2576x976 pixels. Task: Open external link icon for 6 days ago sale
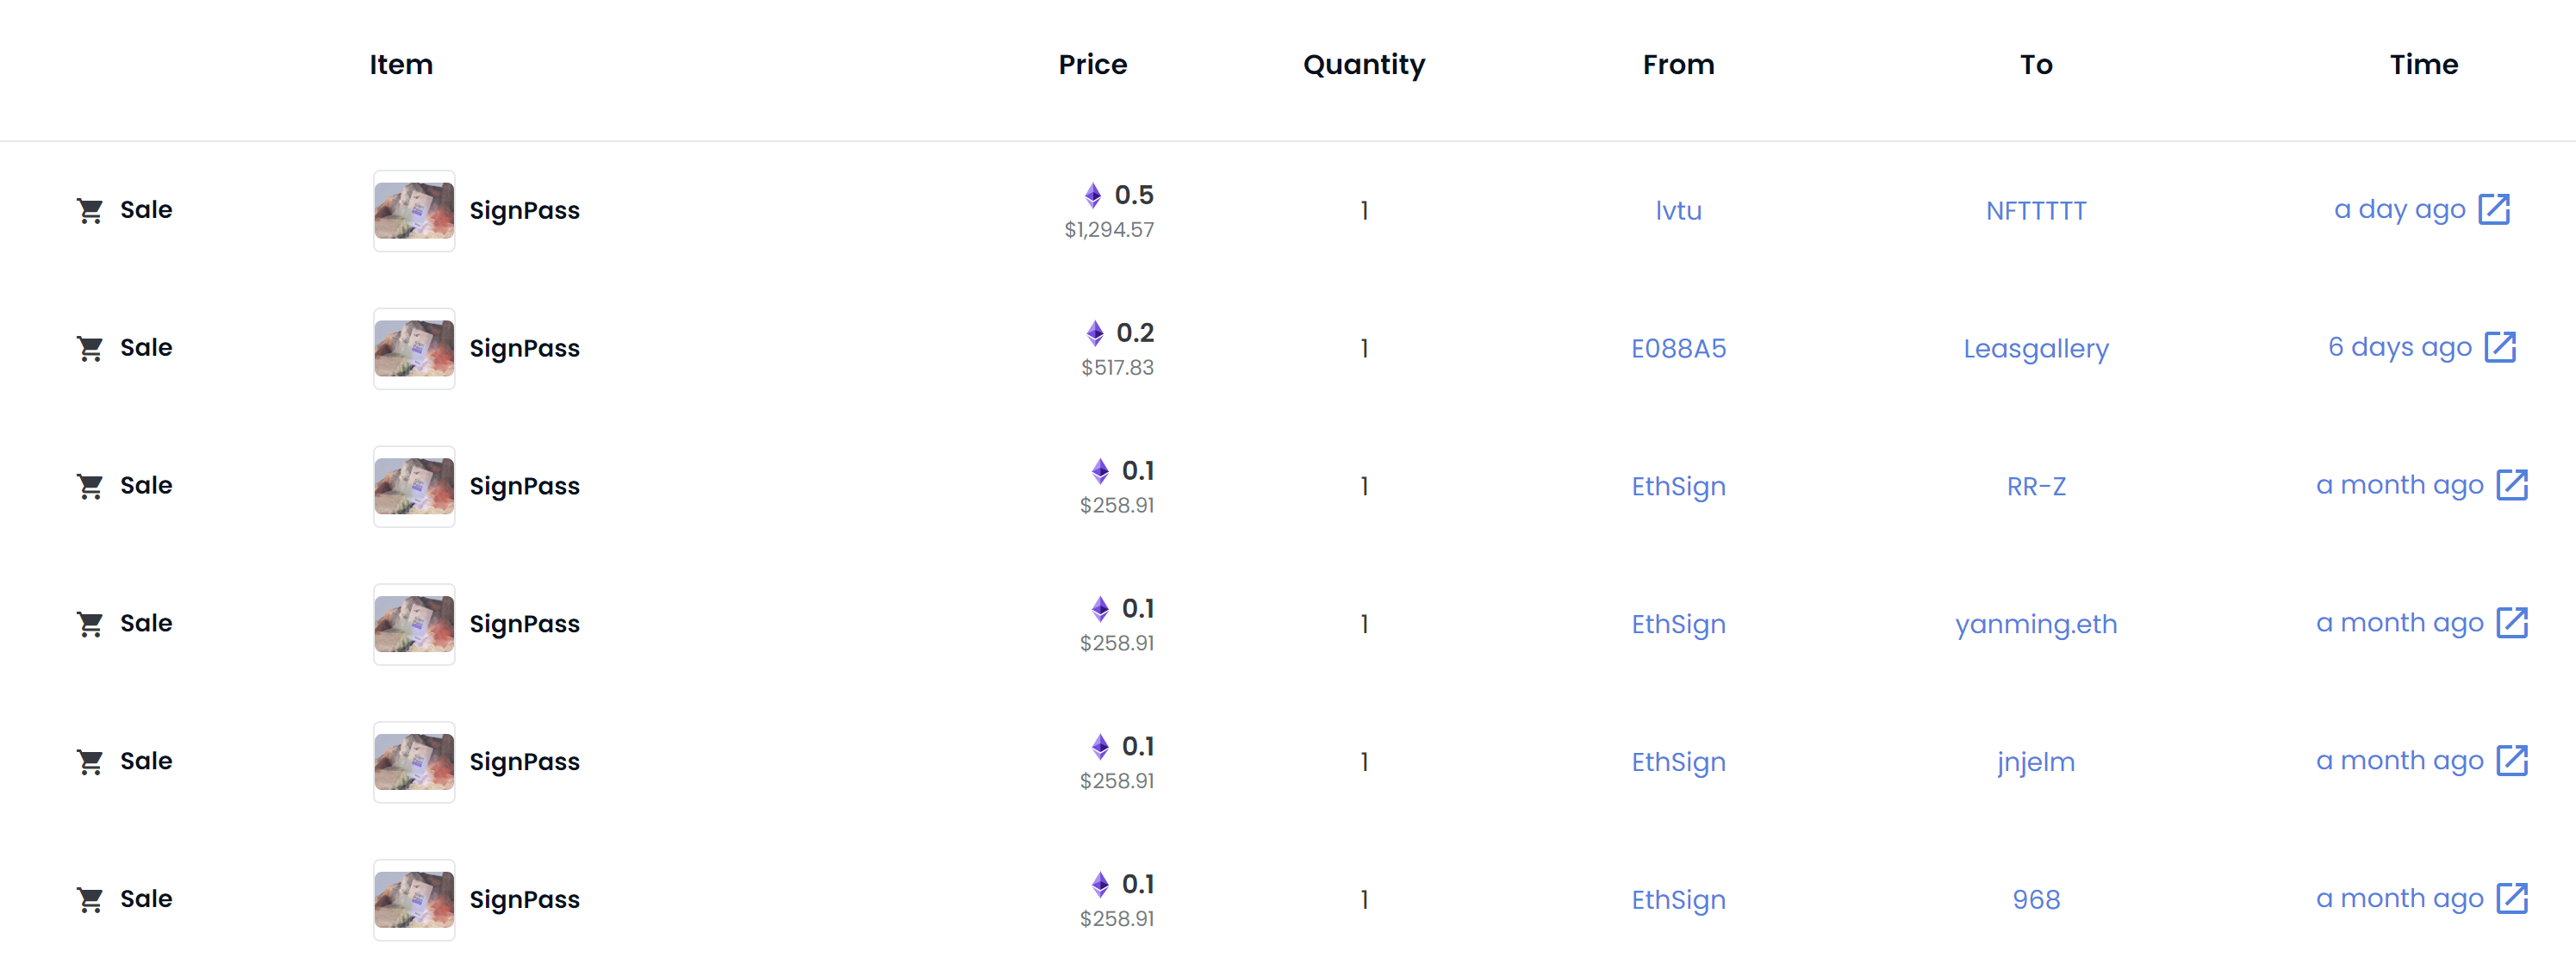(2500, 348)
